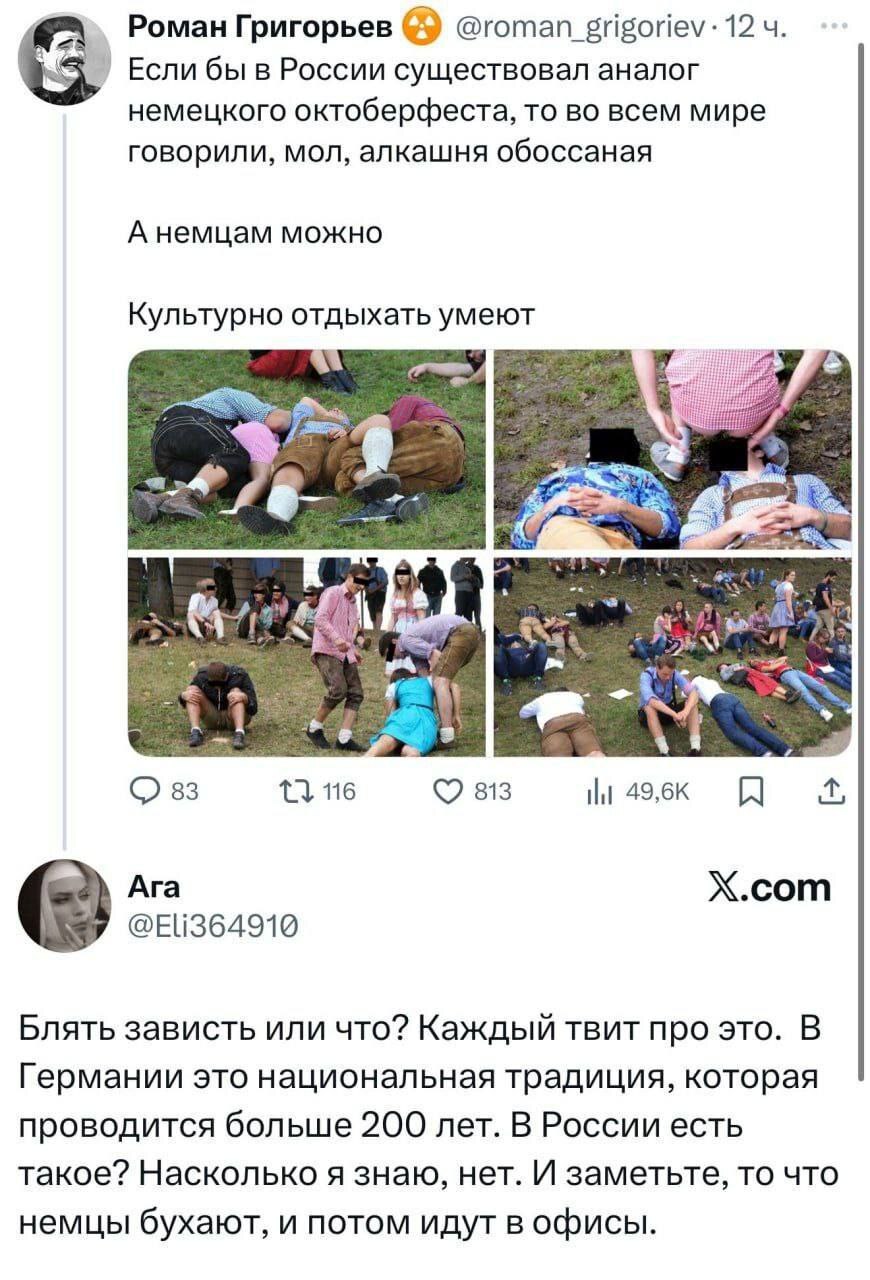Open the top-left photo of people lying on grass
870x1280 pixels.
308,449
